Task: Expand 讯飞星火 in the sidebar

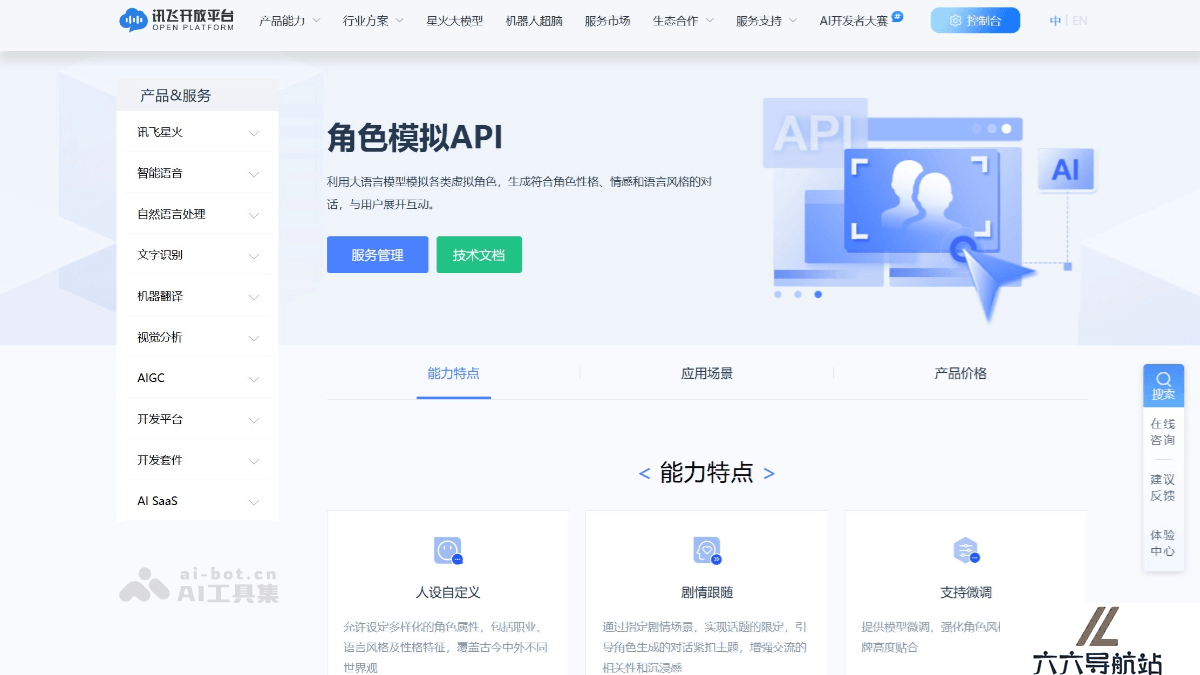Action: pos(197,132)
